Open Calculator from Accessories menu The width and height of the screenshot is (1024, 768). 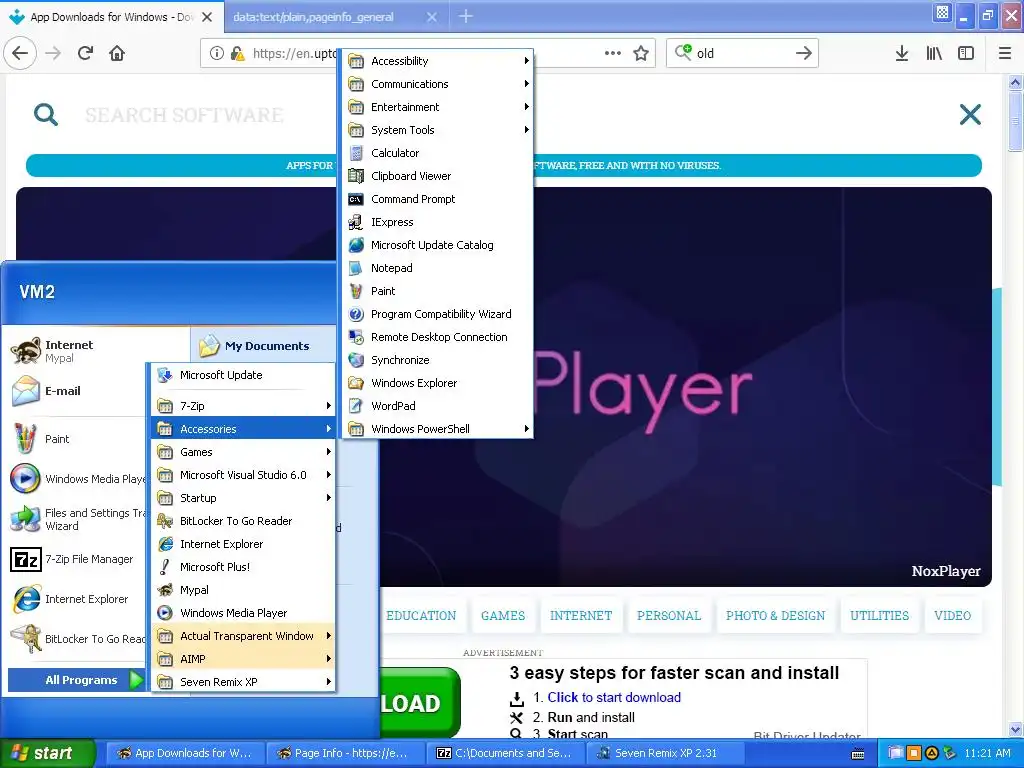coord(438,153)
